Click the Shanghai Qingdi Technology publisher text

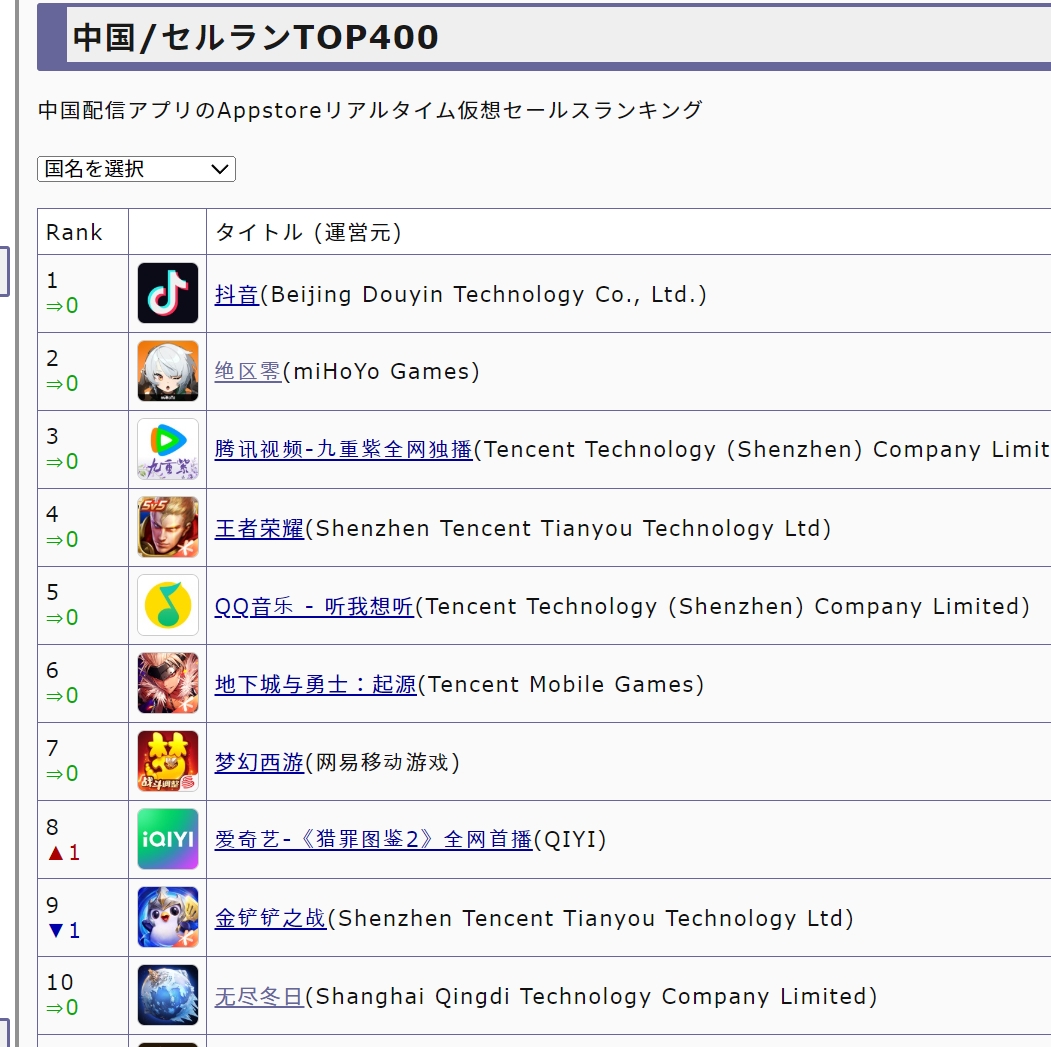tap(591, 996)
